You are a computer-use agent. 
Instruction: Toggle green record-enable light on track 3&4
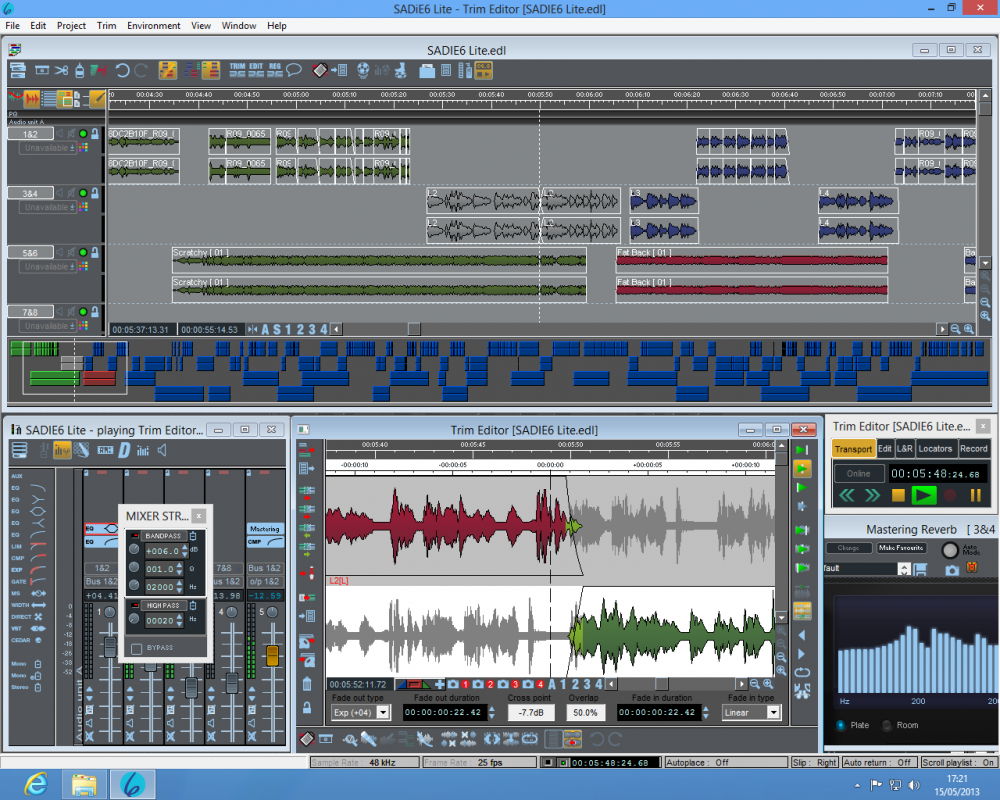point(83,193)
